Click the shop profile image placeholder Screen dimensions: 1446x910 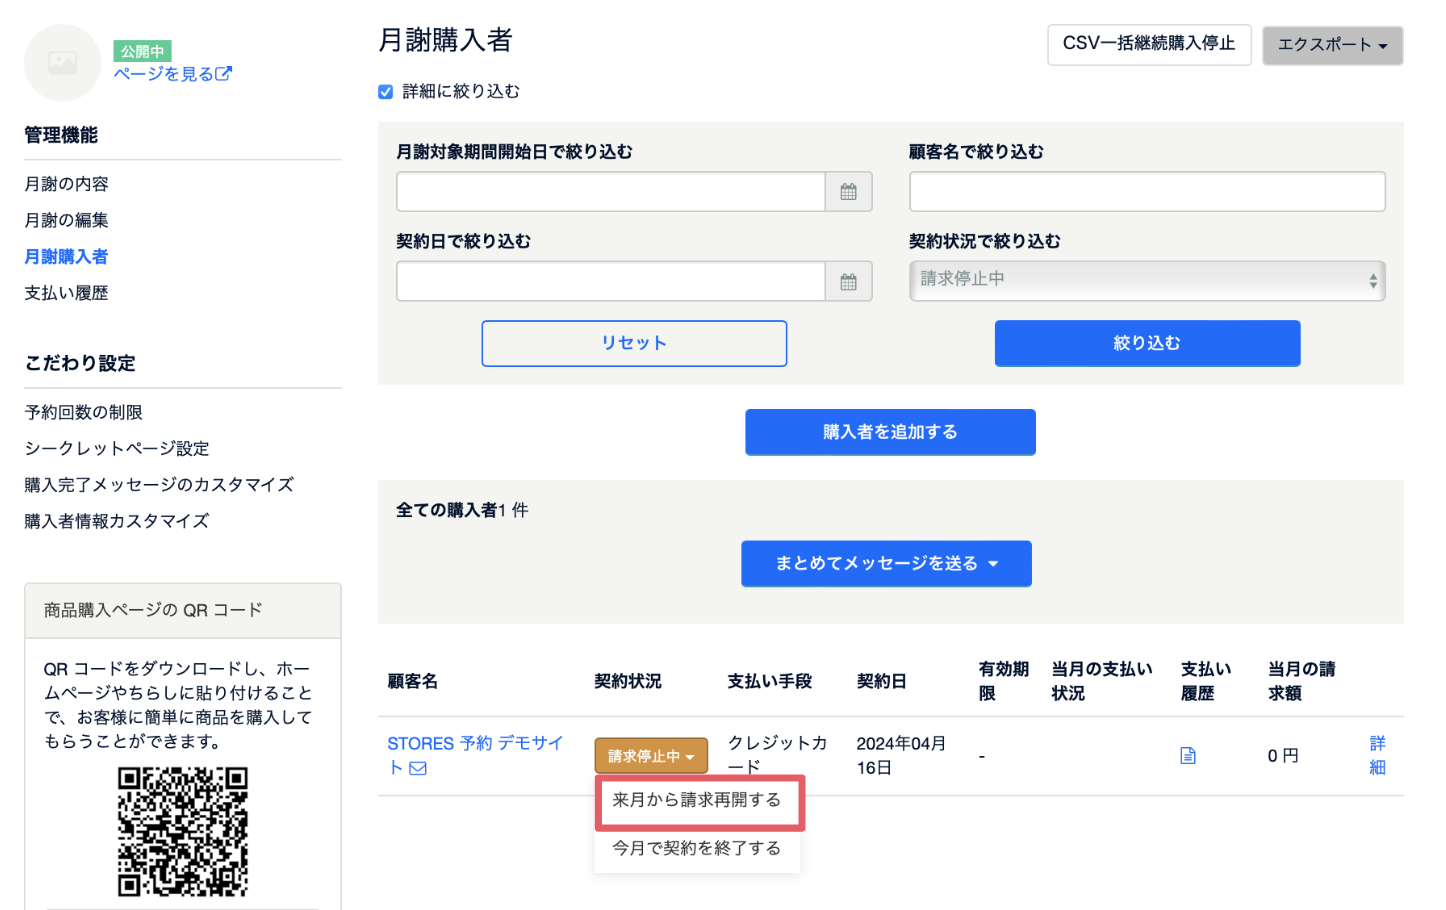tap(62, 63)
